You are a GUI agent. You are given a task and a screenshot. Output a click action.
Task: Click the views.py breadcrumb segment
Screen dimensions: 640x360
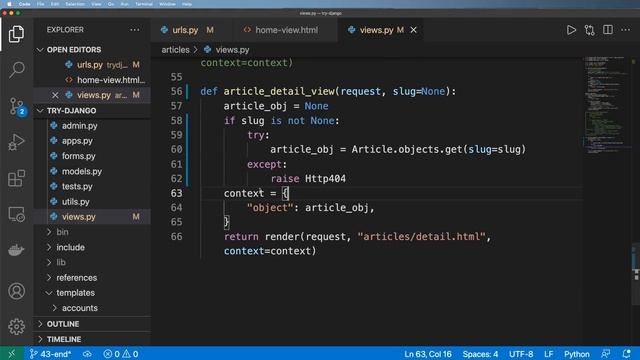pos(232,50)
